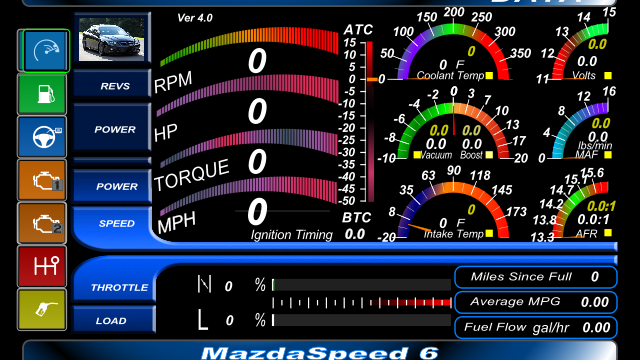Viewport: 640px width, 360px height.
Task: Select the green fuel pump icon
Action: coord(42,94)
